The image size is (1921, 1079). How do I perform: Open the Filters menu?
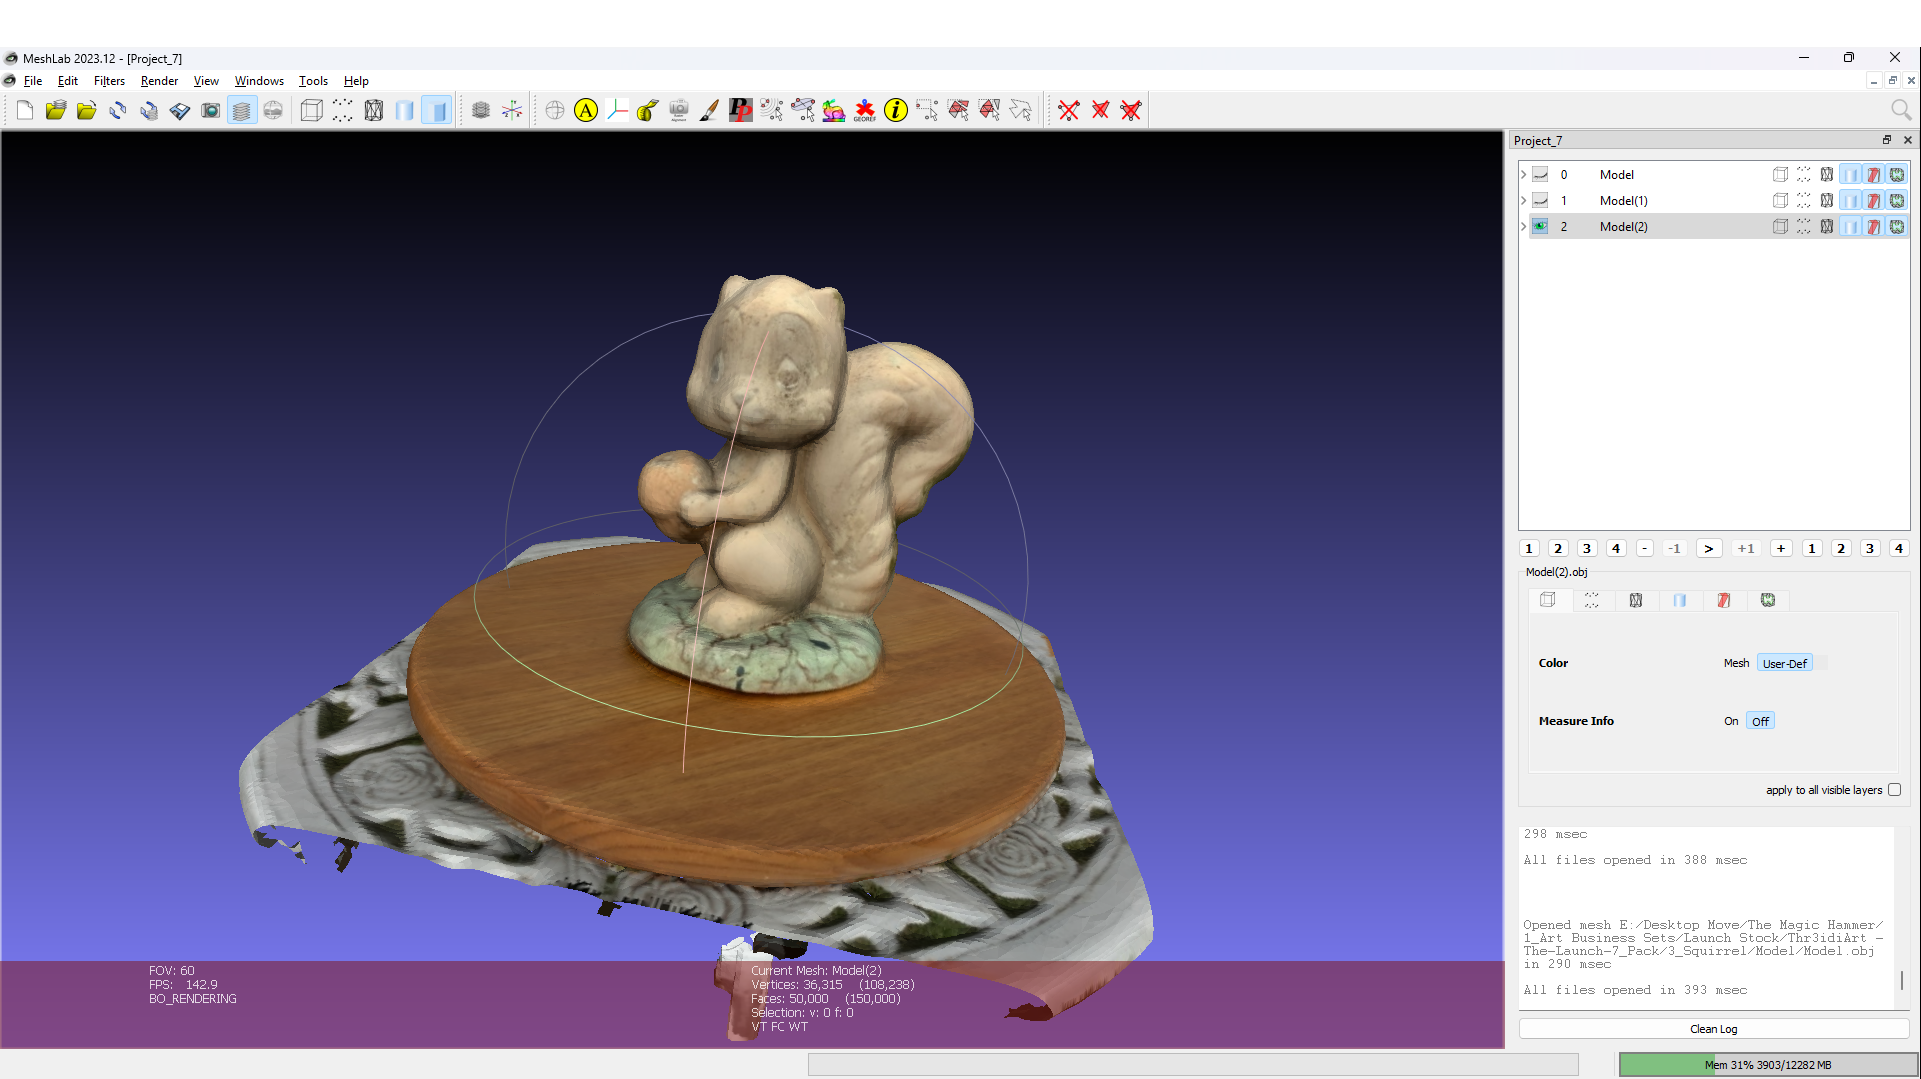point(109,81)
